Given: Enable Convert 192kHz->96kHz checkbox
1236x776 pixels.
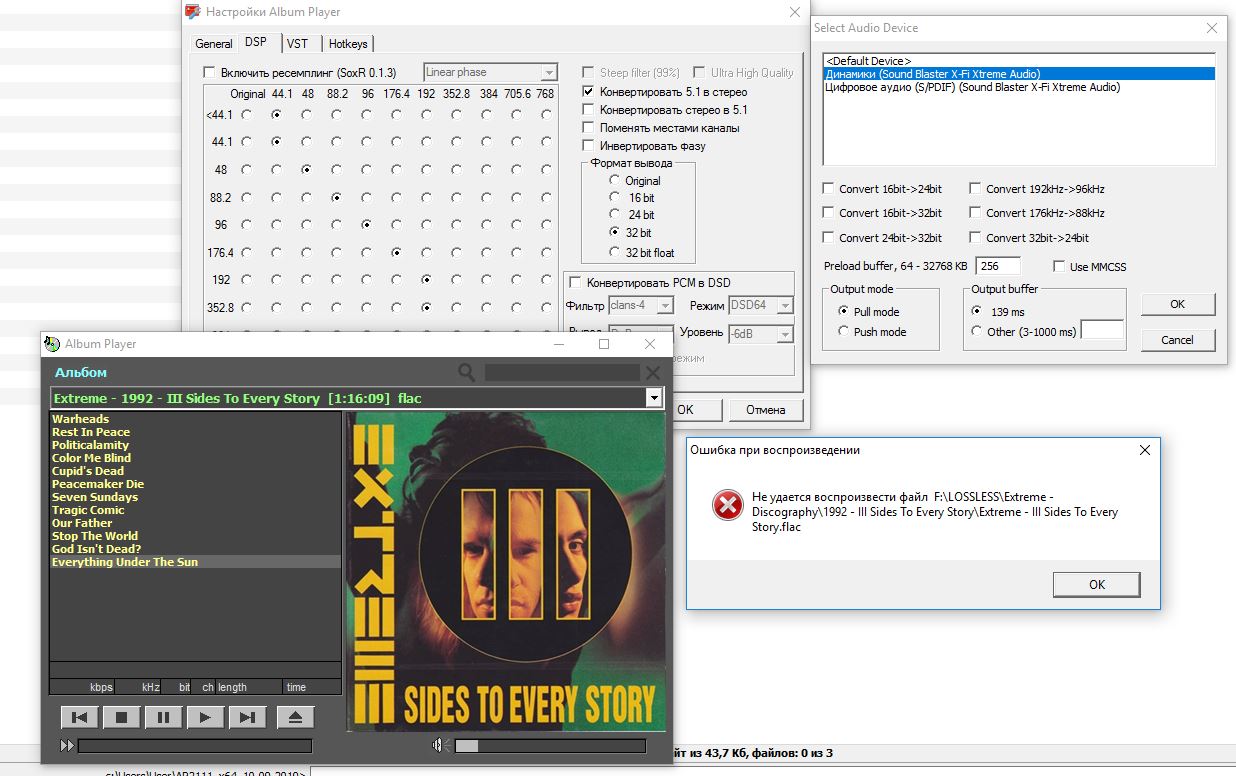Looking at the screenshot, I should pos(975,188).
